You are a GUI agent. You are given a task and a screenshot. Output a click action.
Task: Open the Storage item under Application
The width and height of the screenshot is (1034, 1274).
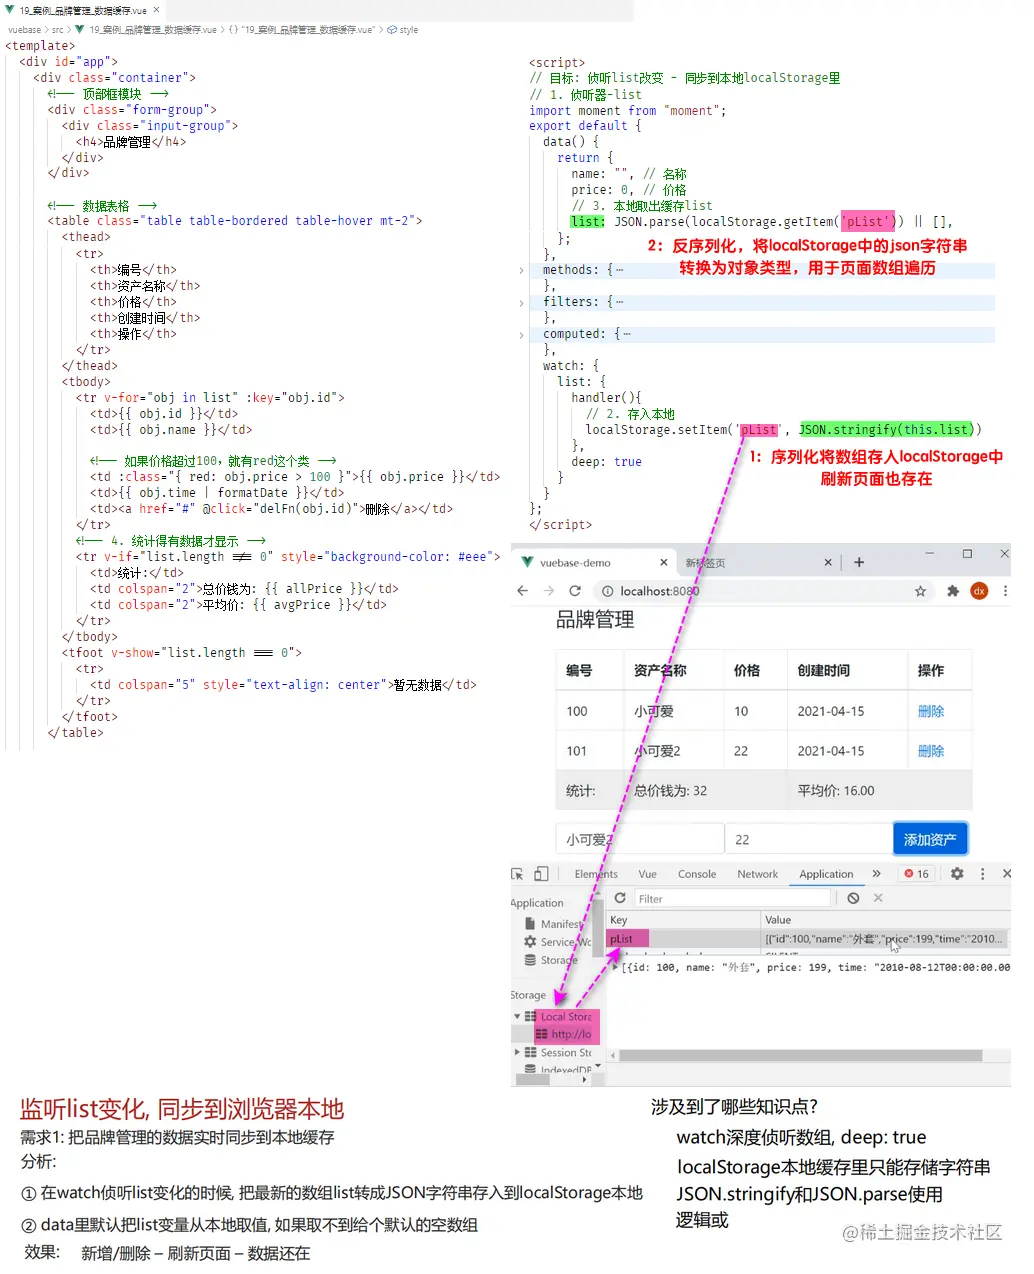point(551,960)
